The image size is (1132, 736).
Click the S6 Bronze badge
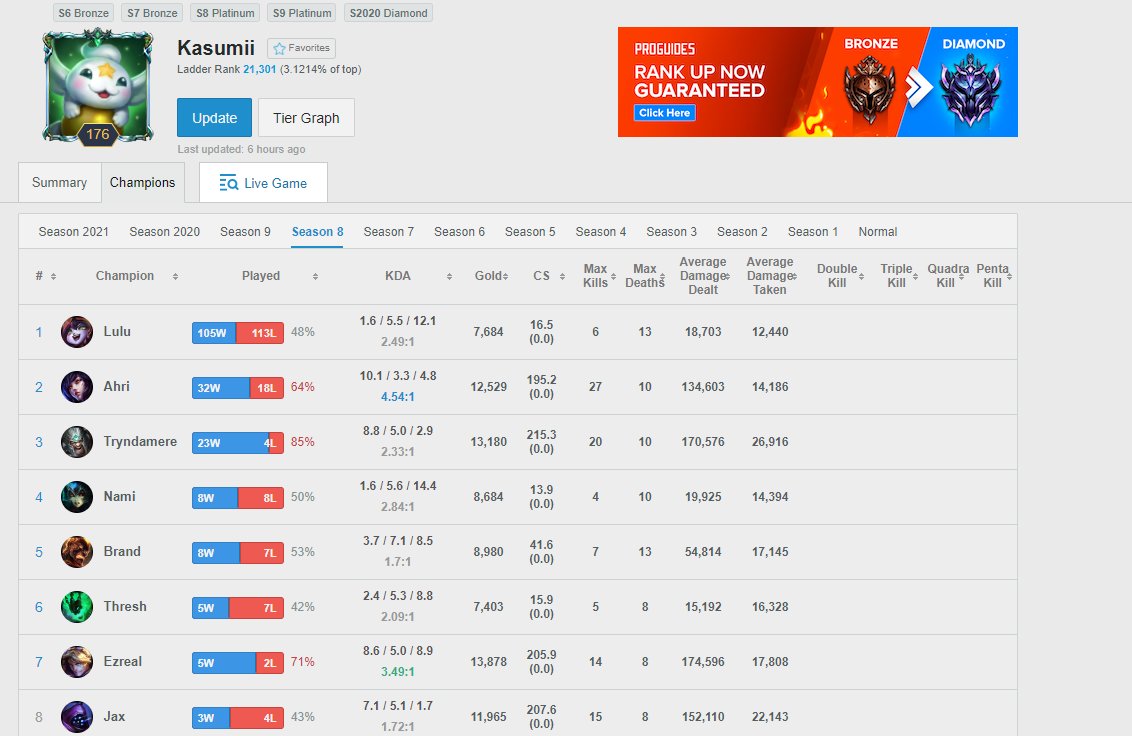(84, 13)
